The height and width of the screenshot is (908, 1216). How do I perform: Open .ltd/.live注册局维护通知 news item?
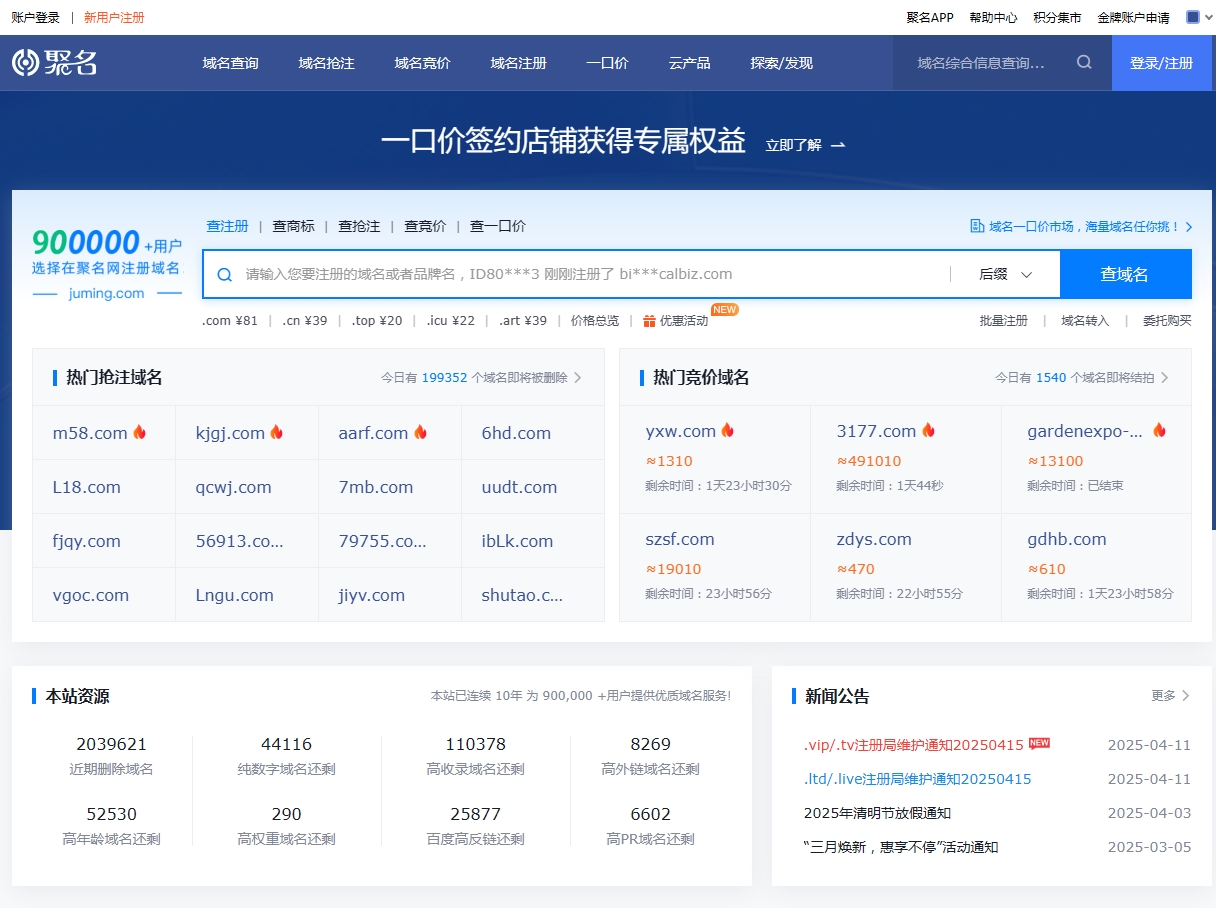[918, 779]
